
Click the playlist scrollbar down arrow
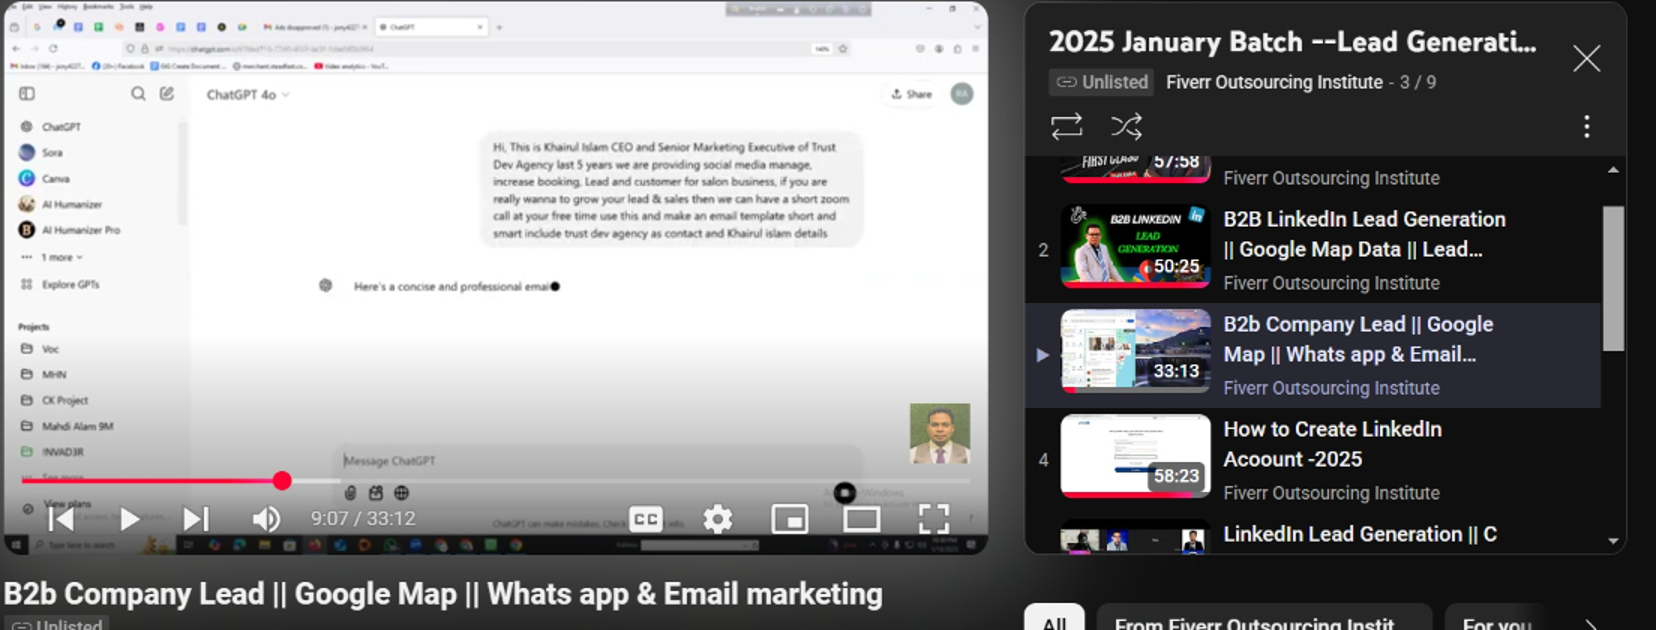[x=1613, y=541]
